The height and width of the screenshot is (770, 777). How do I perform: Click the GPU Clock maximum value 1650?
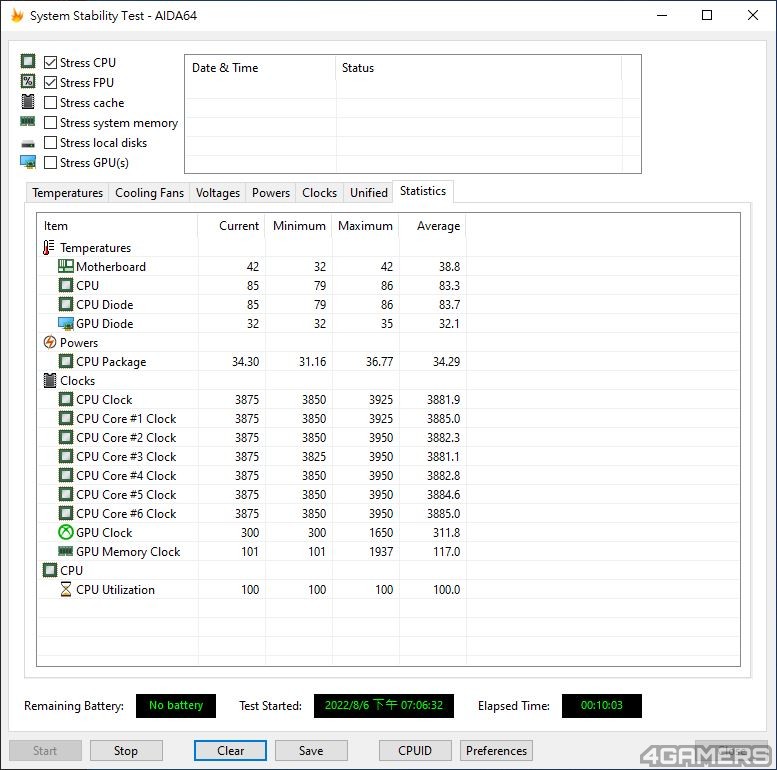381,533
